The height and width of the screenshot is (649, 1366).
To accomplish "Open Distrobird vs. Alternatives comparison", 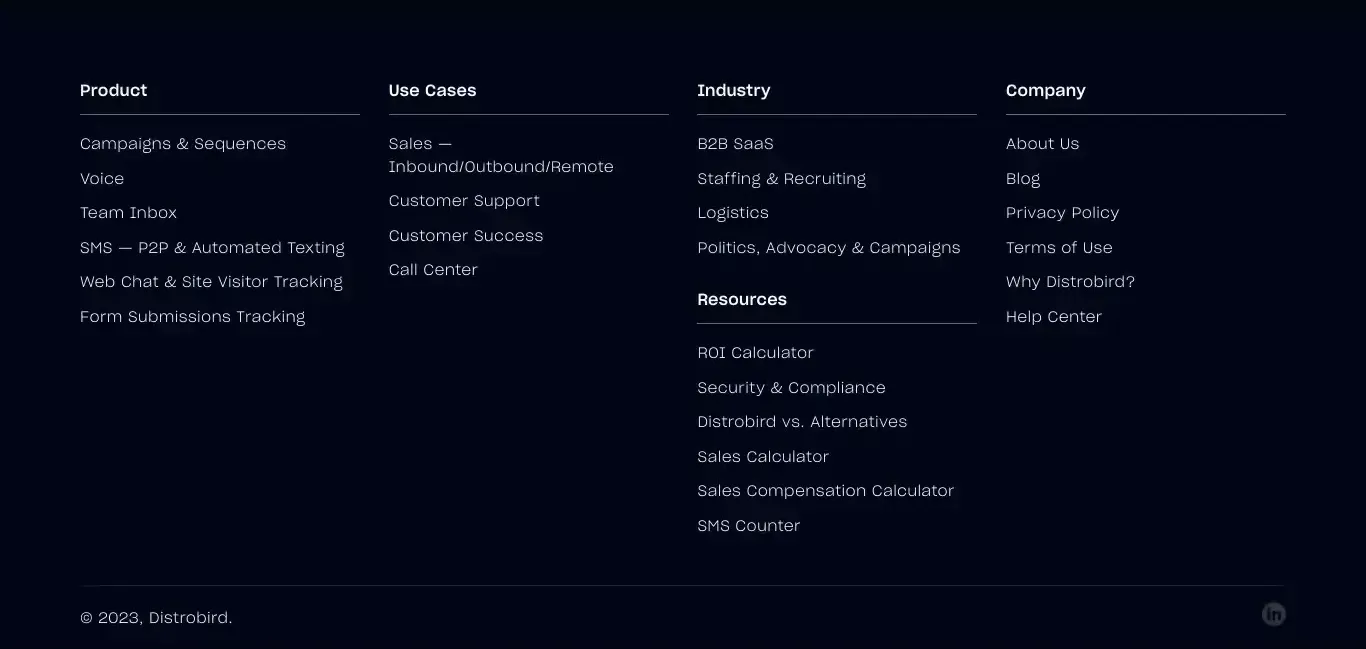I will (802, 422).
